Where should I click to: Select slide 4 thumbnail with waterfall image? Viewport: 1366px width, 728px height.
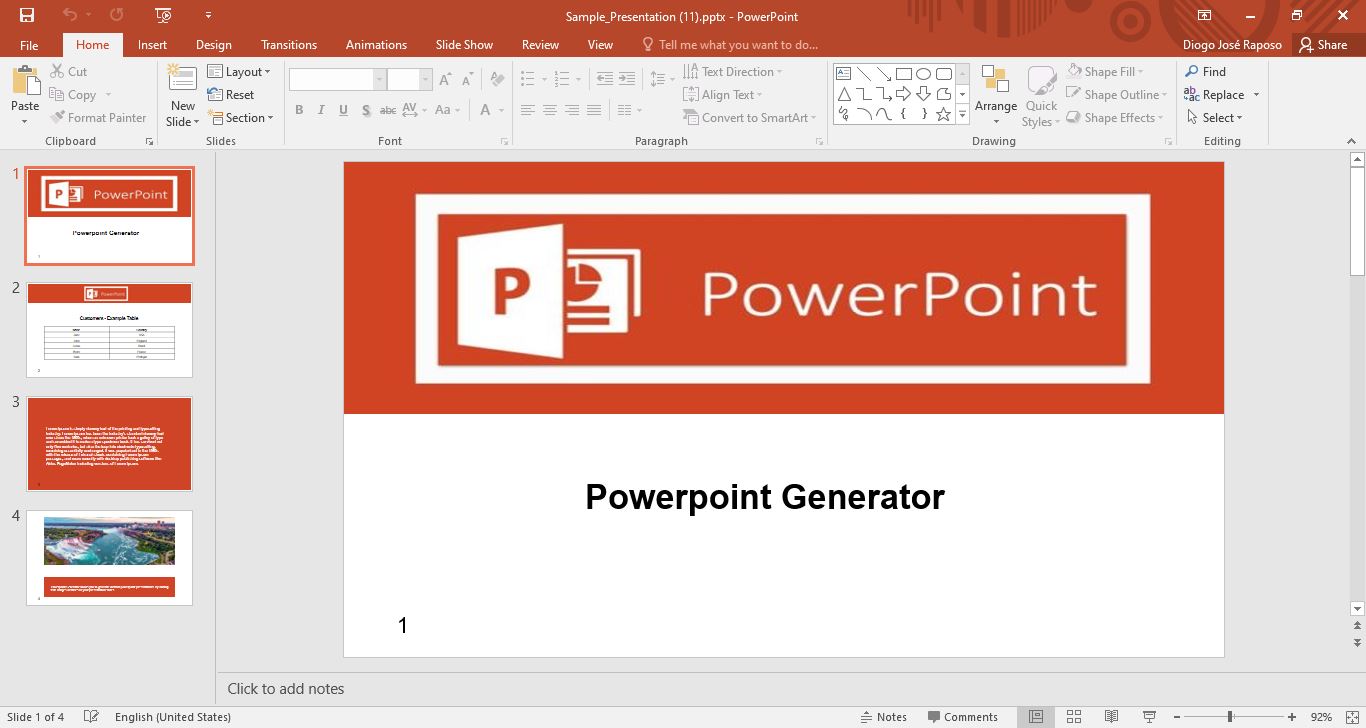109,558
